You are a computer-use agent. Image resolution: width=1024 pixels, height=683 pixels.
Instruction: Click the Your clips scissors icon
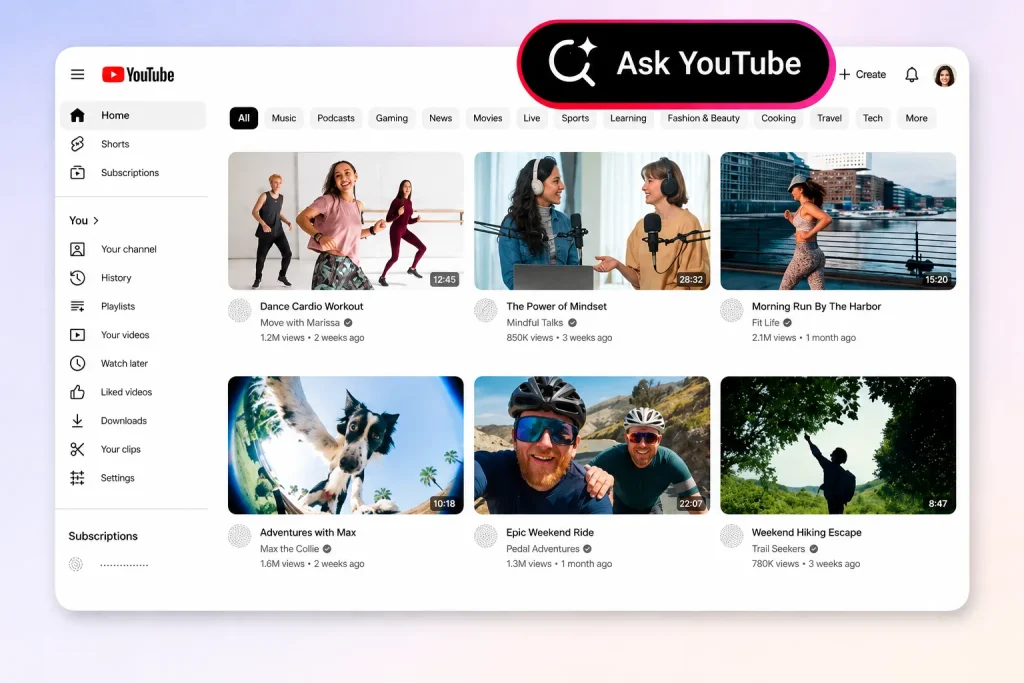(77, 449)
